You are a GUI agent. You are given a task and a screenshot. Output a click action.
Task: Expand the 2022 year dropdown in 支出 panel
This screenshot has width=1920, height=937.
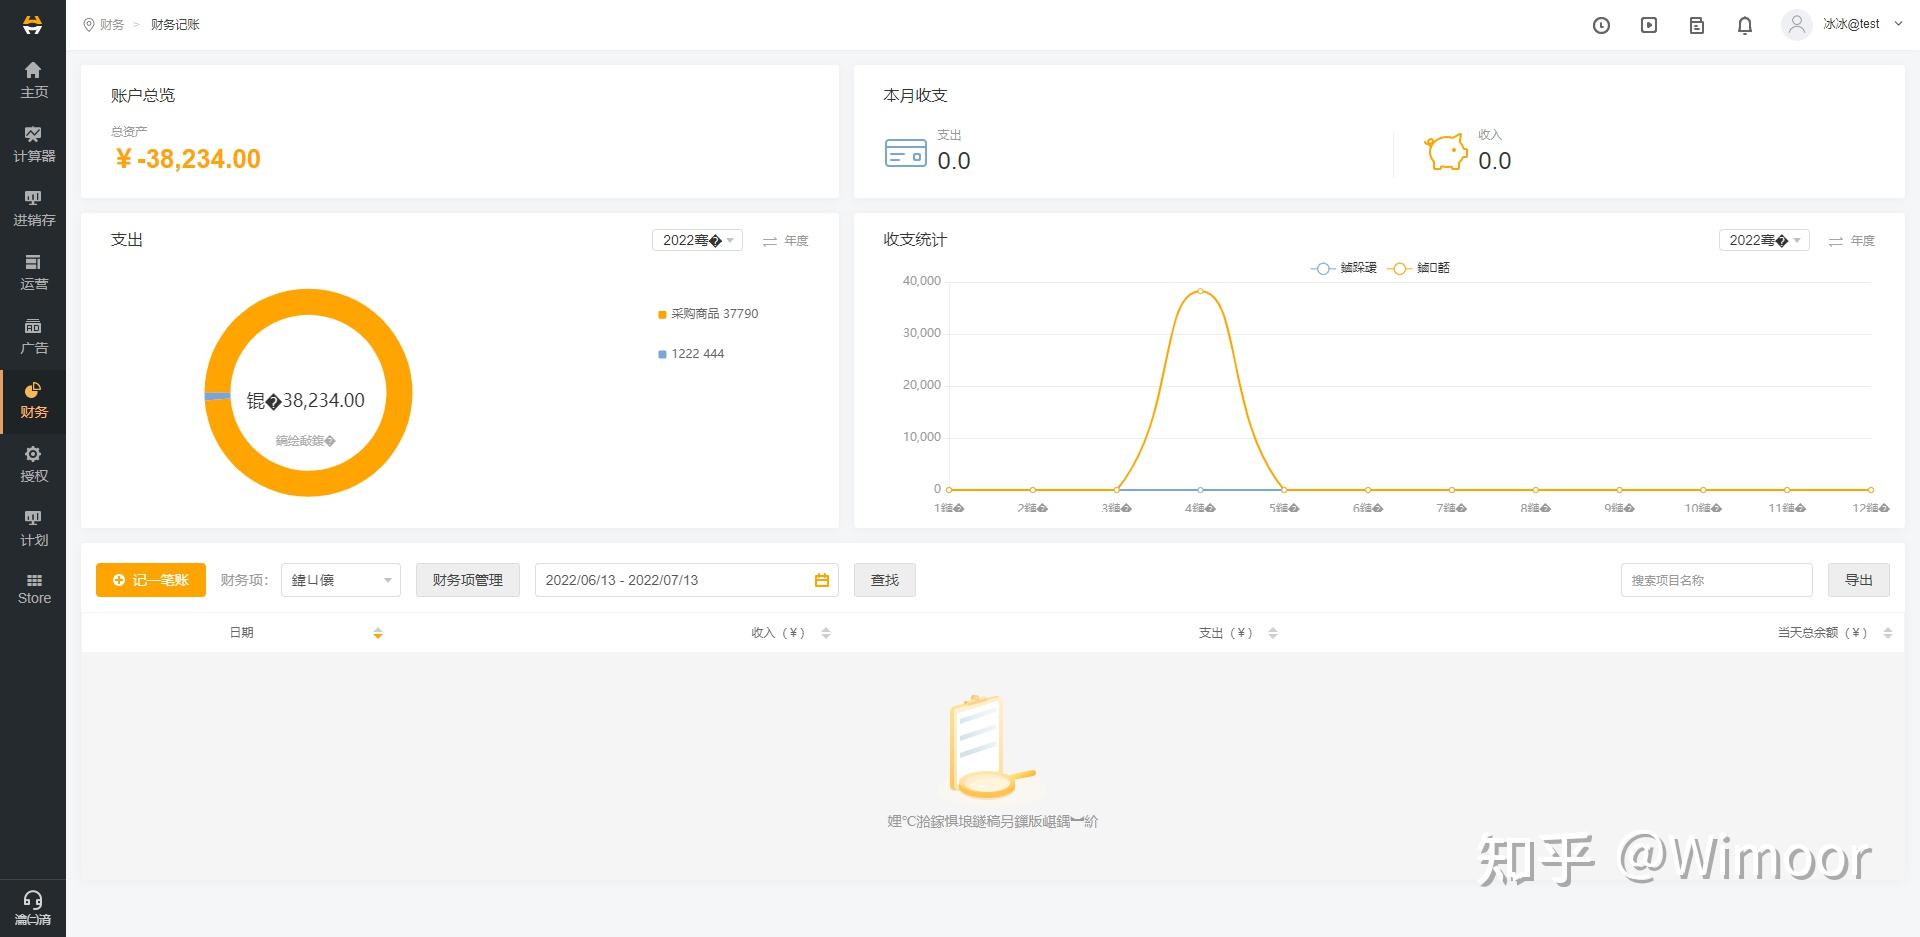pyautogui.click(x=697, y=240)
